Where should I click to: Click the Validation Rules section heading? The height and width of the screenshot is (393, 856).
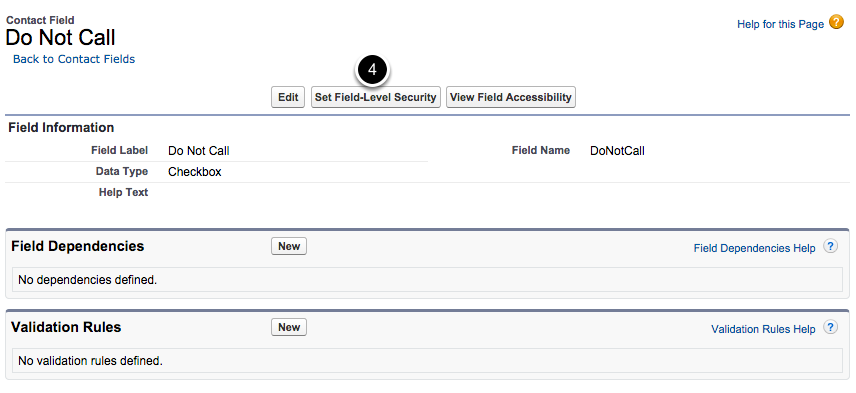(x=66, y=327)
